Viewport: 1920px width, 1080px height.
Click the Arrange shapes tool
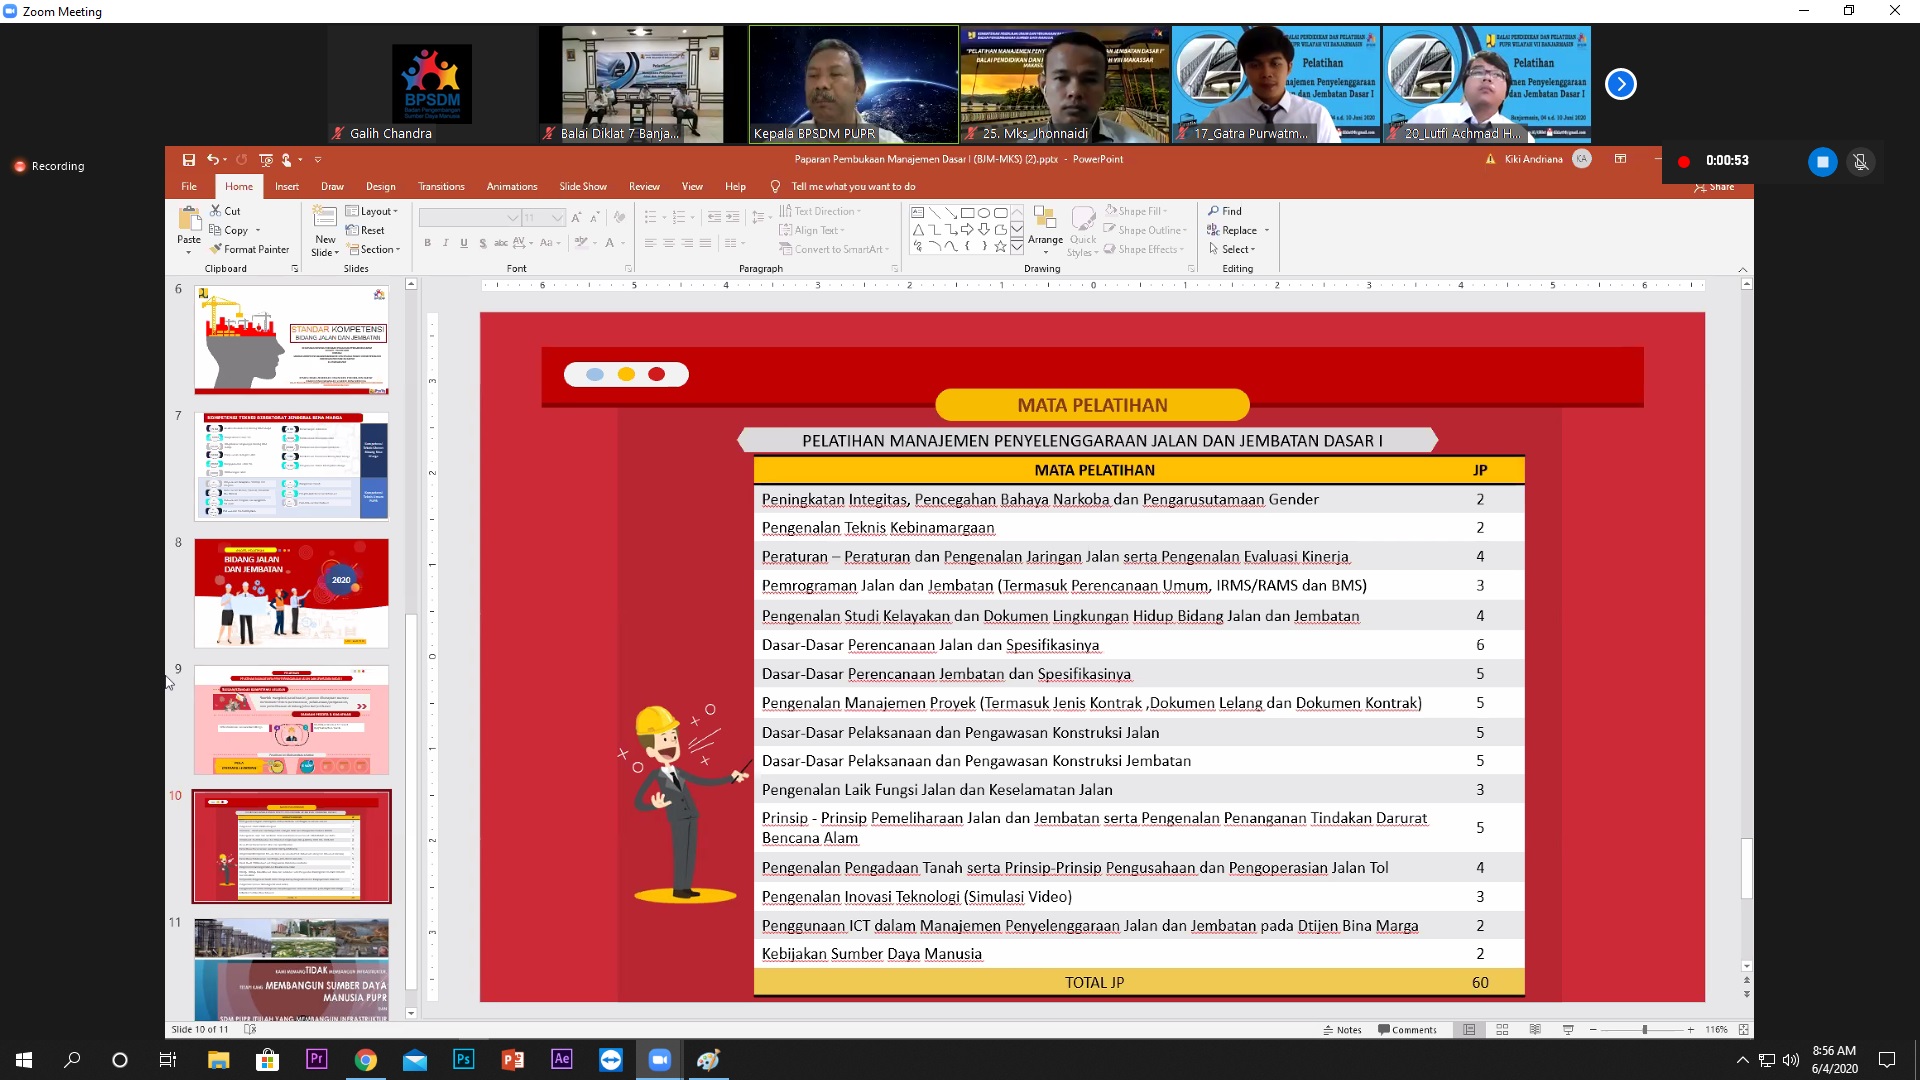click(1045, 226)
